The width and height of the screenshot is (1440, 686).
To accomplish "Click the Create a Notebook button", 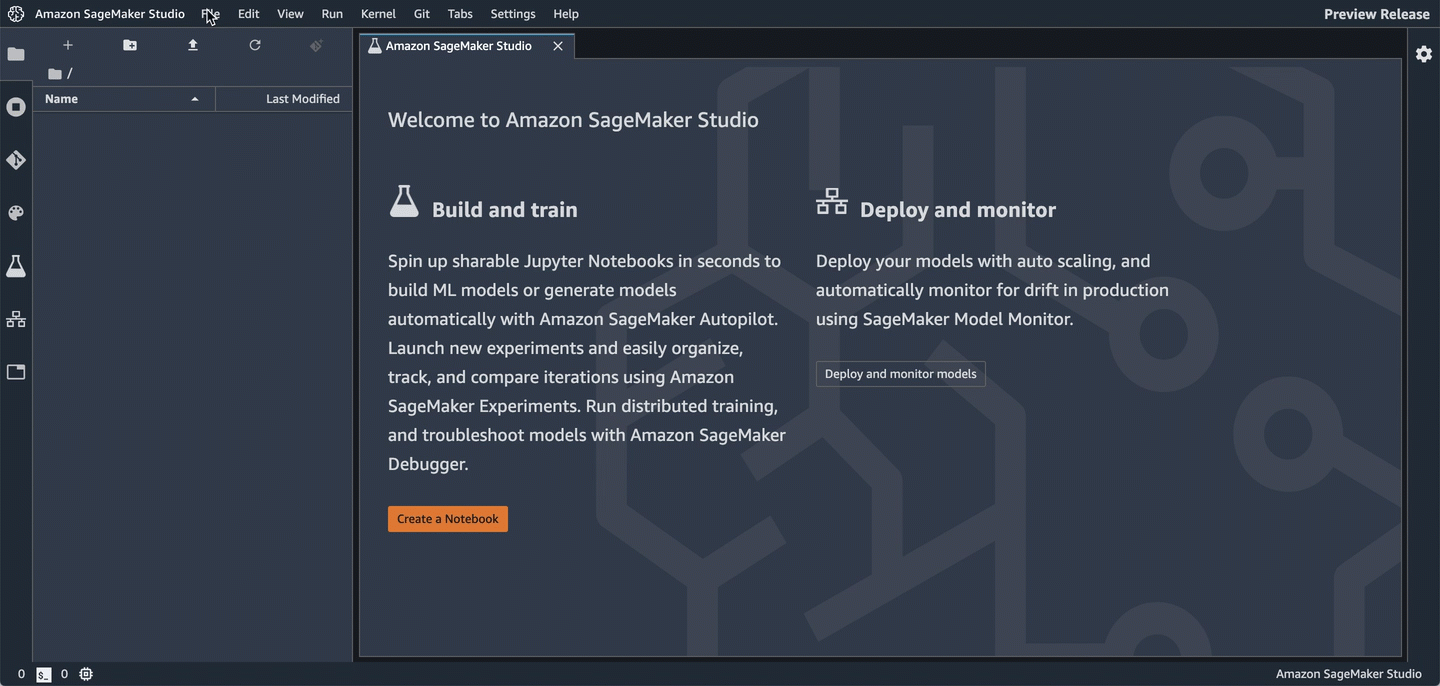I will click(x=448, y=519).
